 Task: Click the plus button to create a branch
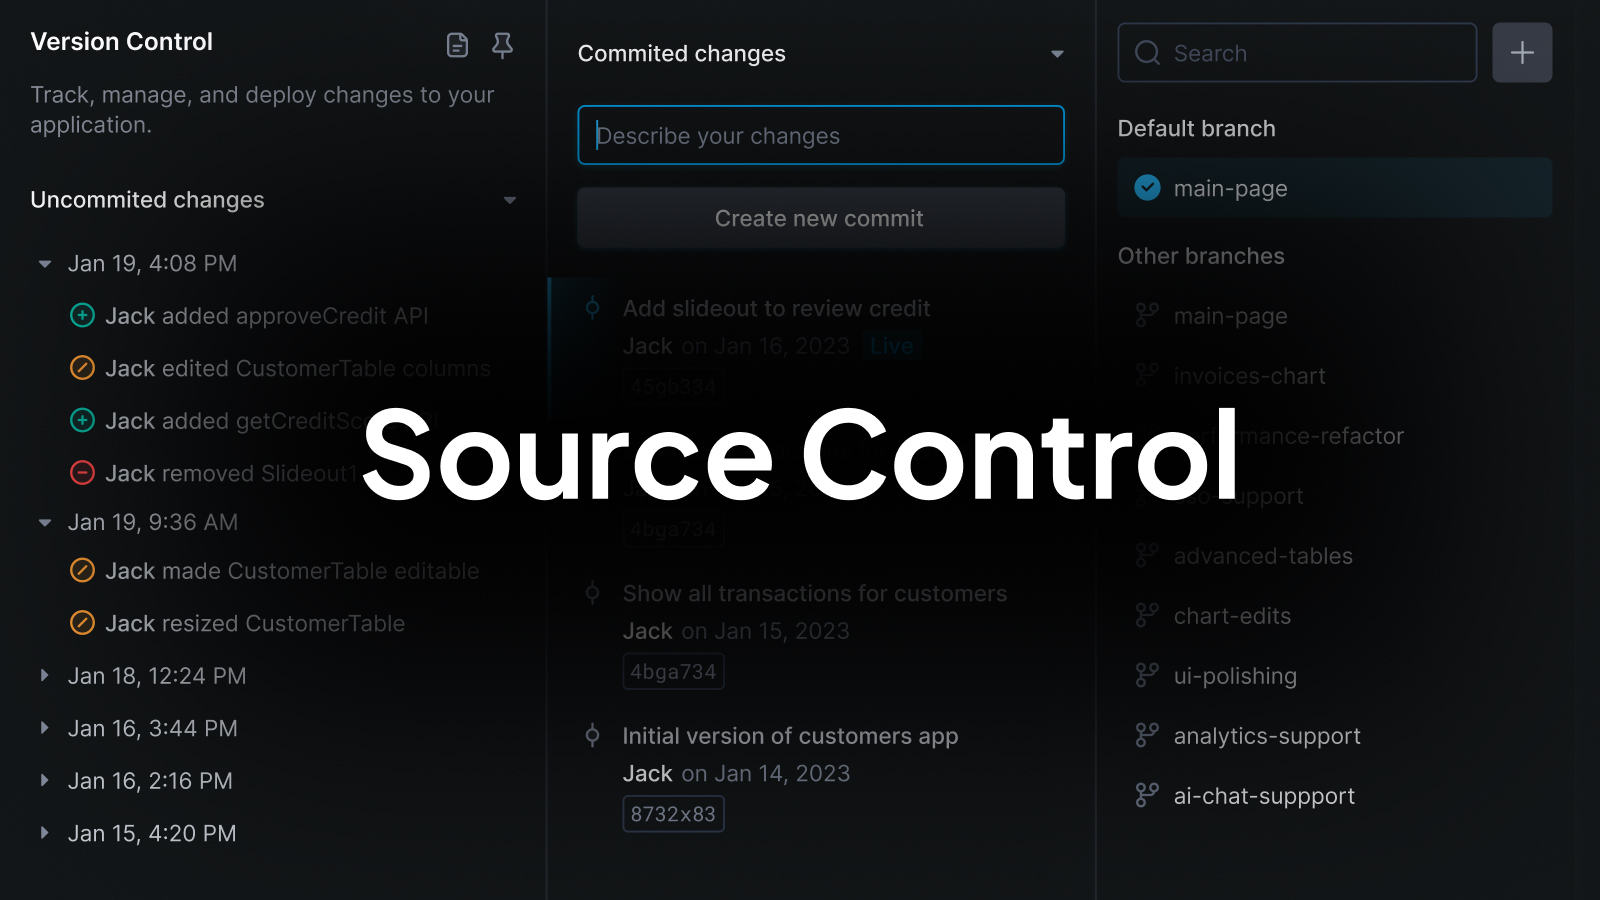(1522, 52)
